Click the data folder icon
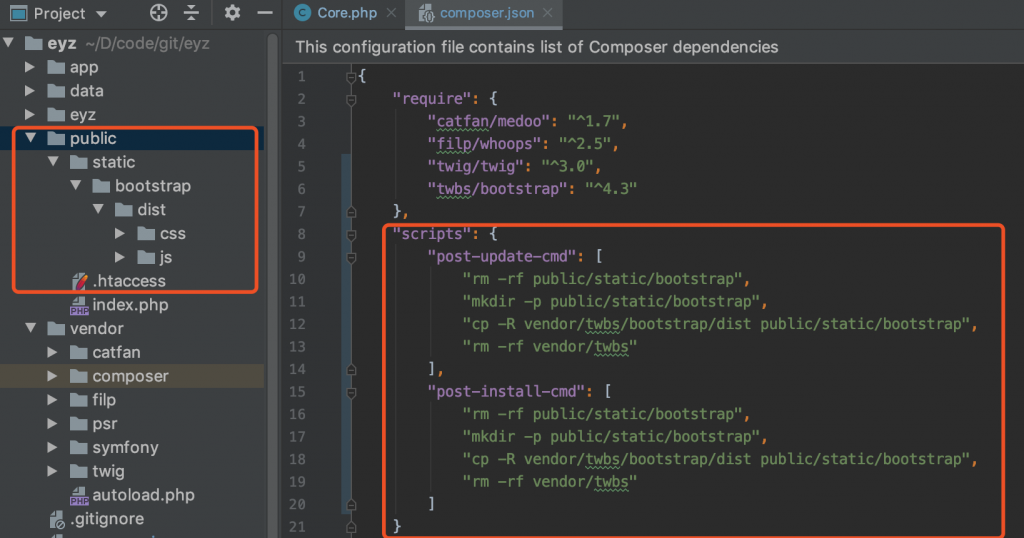The height and width of the screenshot is (538, 1024). click(57, 90)
